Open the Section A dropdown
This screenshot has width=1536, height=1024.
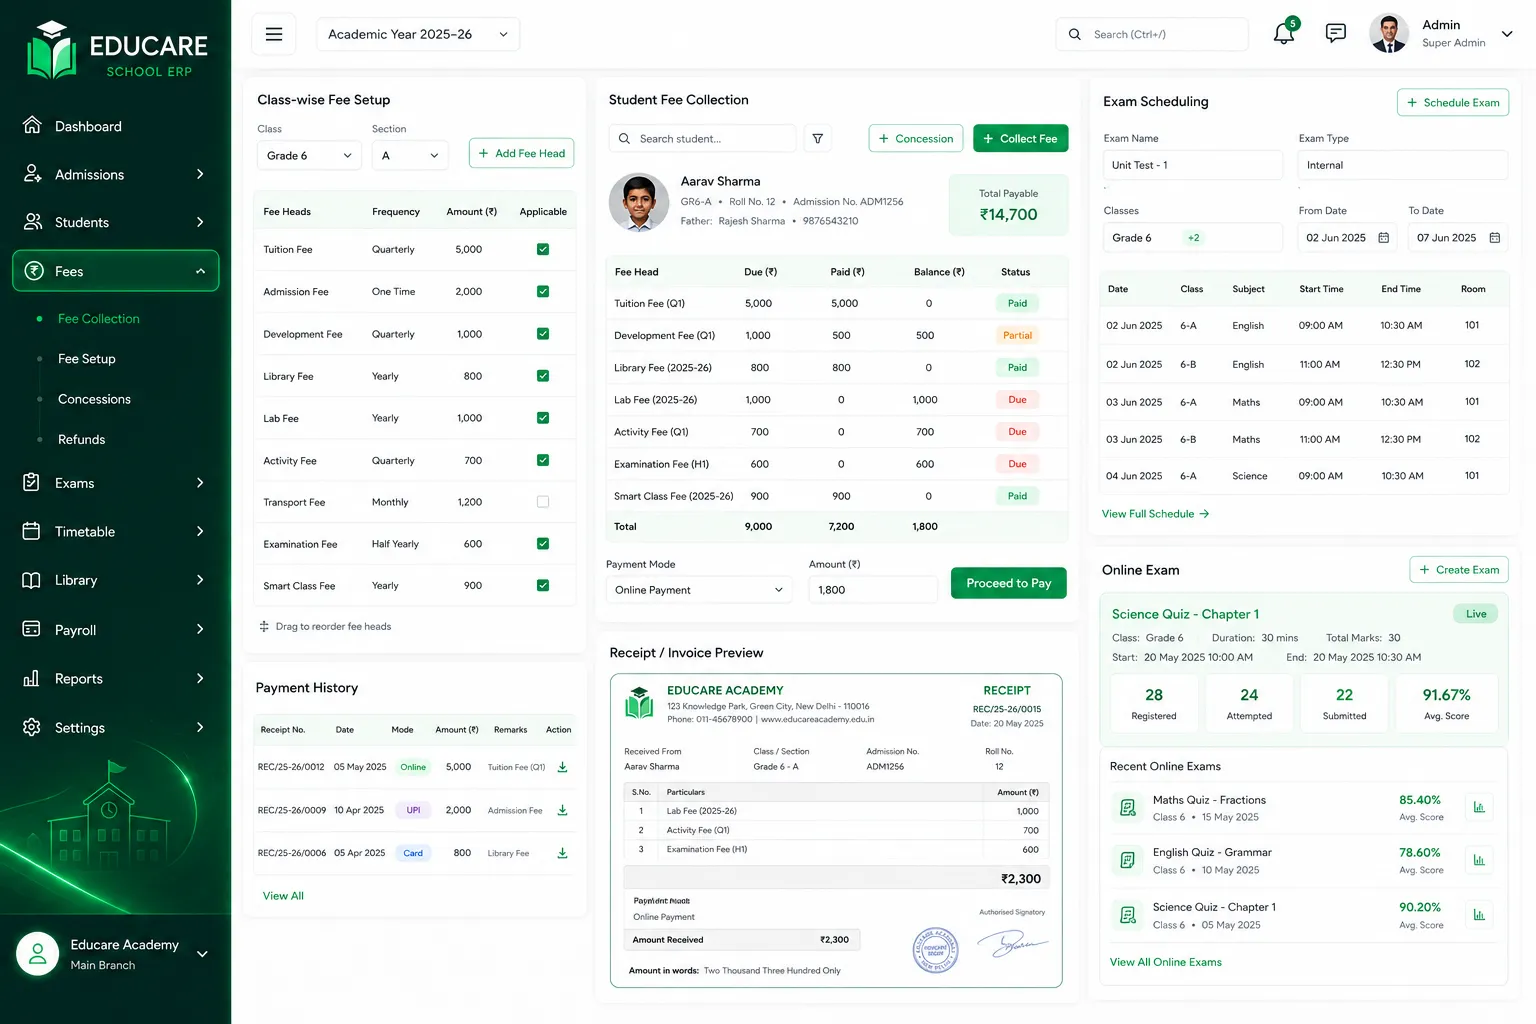(410, 155)
